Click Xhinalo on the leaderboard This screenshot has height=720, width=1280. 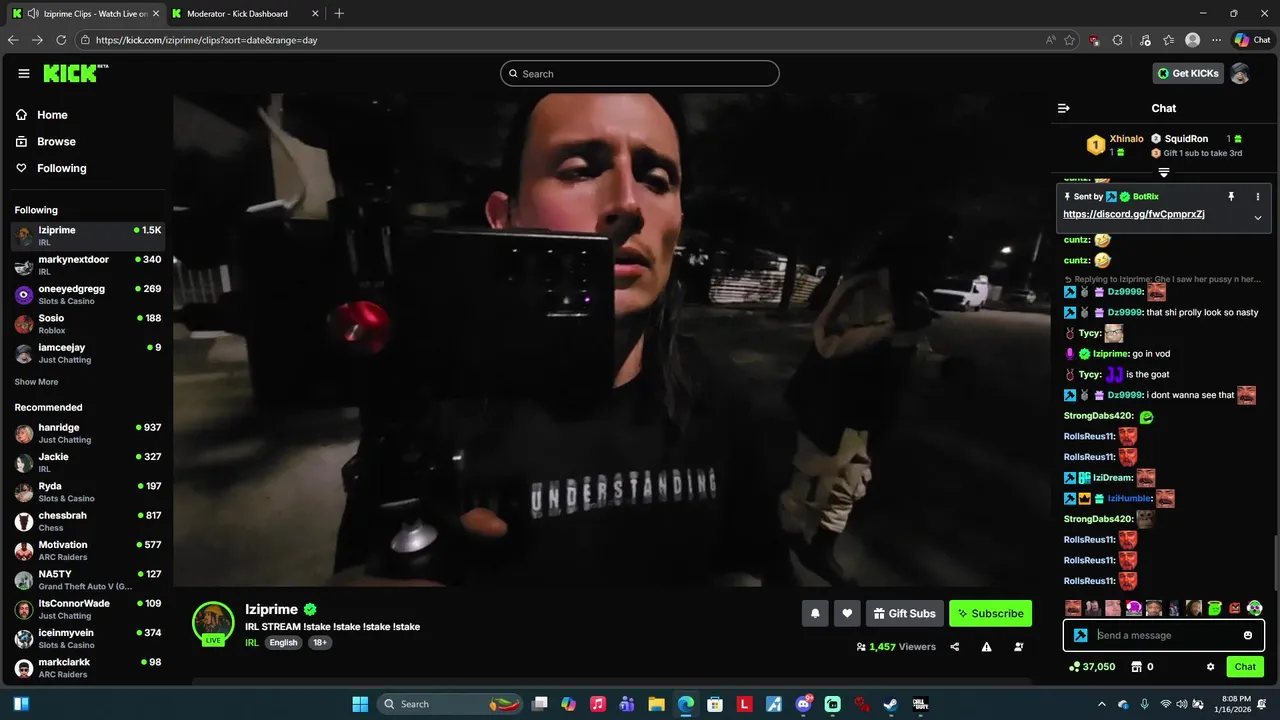(x=1126, y=139)
